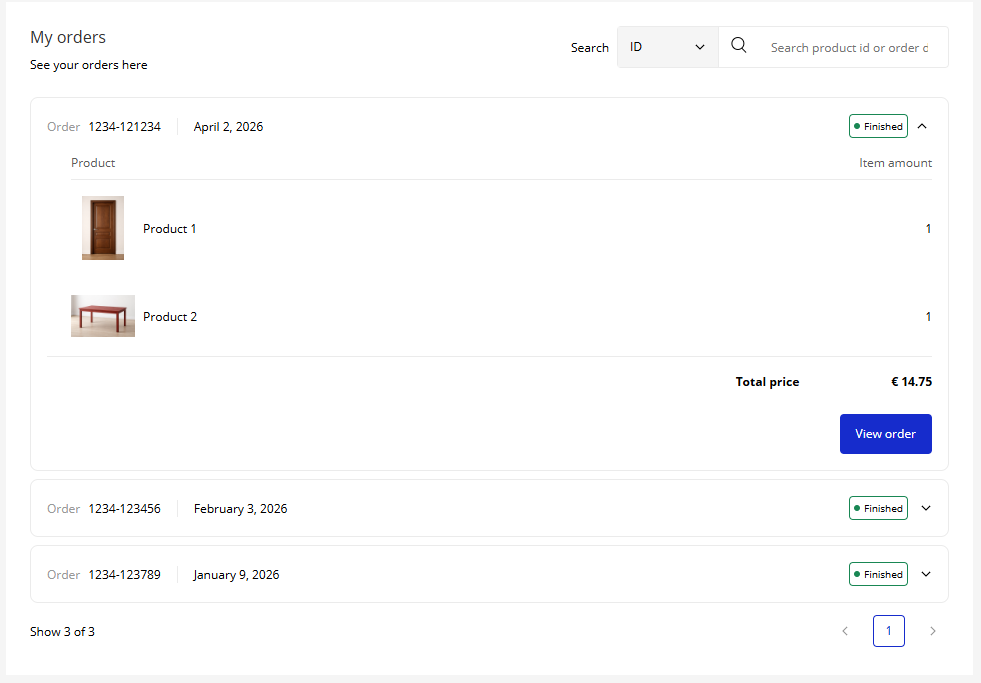Select page 1 in pagination
981x683 pixels.
[x=888, y=631]
